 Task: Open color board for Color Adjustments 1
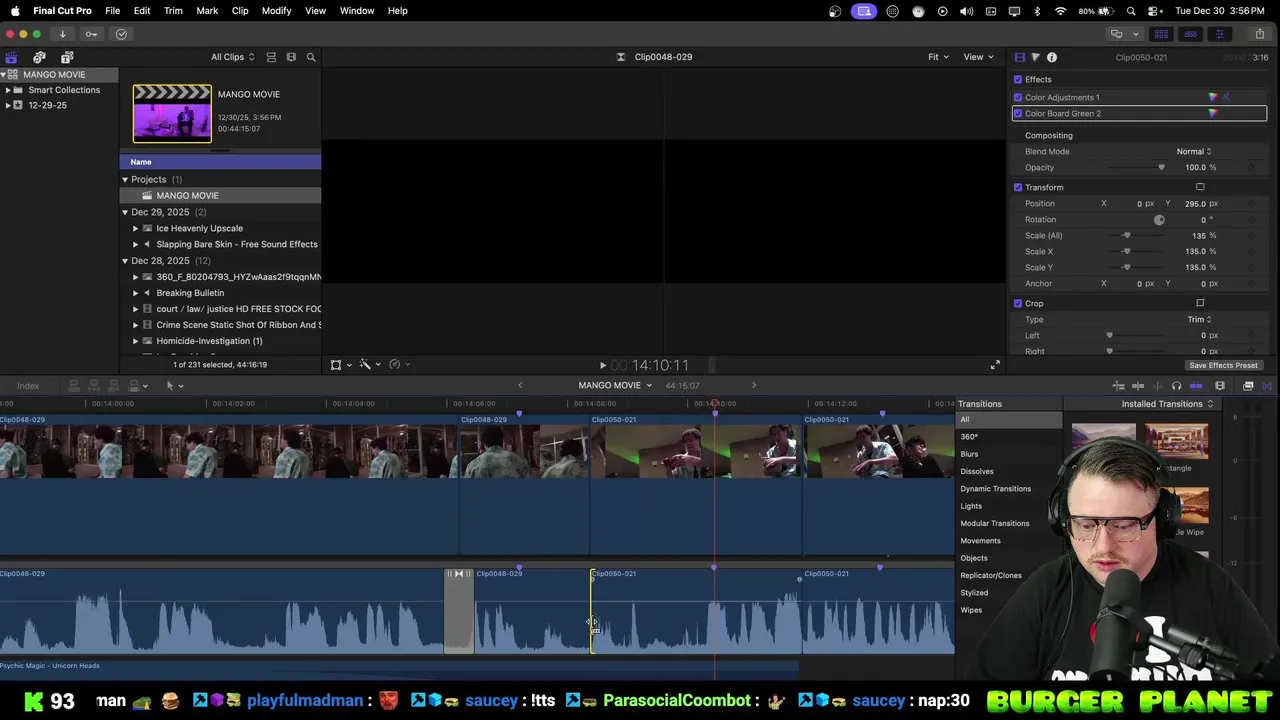click(x=1213, y=97)
